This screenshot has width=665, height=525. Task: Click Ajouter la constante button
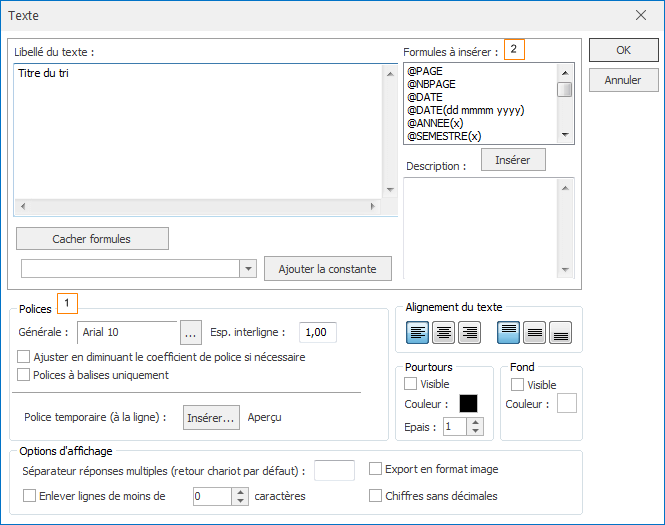tap(327, 268)
